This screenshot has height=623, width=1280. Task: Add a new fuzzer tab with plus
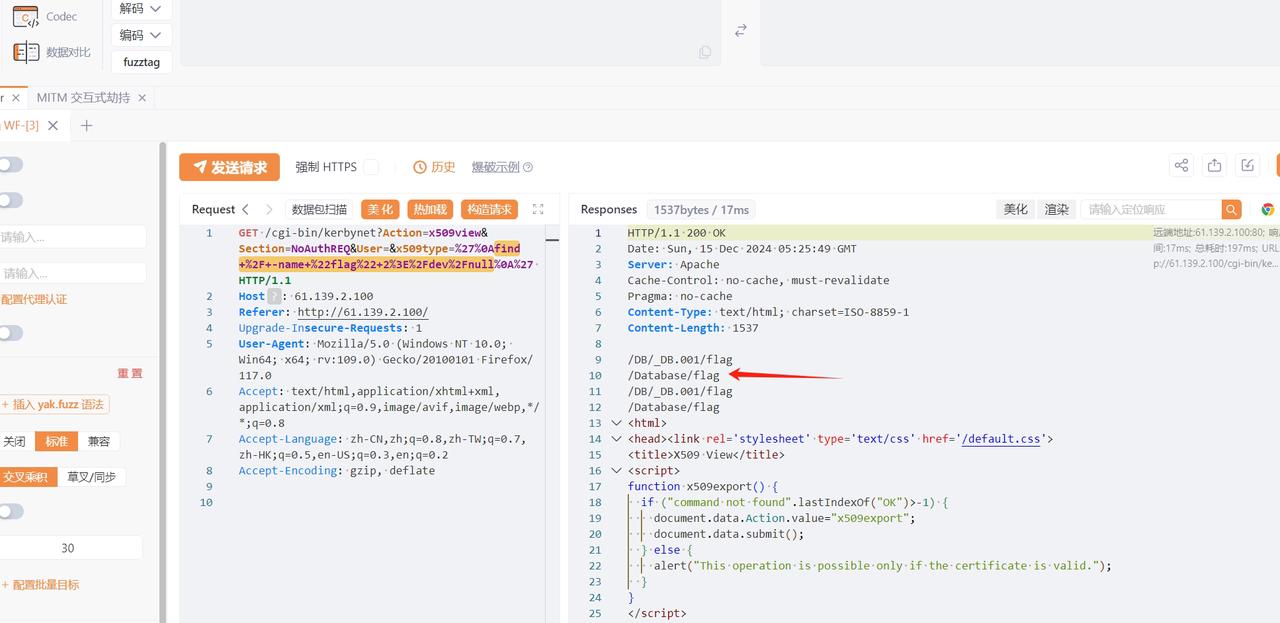tap(86, 125)
